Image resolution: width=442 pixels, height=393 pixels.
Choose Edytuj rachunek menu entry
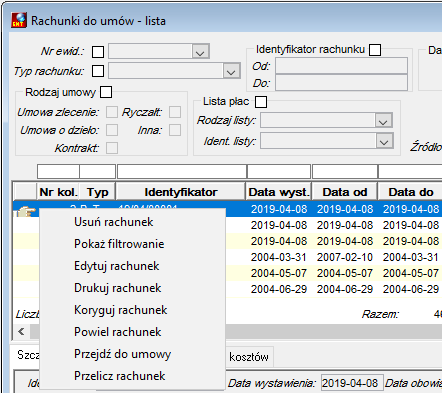click(x=117, y=266)
